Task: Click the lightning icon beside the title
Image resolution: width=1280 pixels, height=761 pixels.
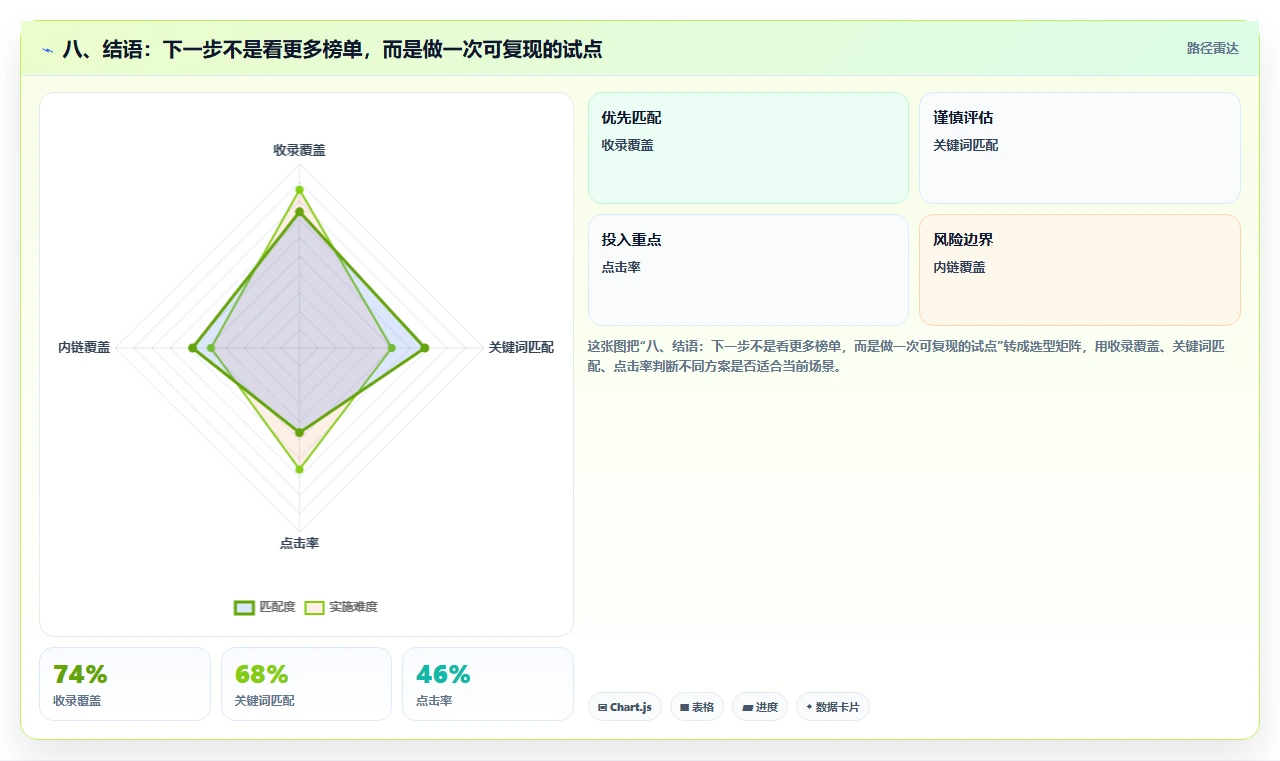Action: (48, 50)
